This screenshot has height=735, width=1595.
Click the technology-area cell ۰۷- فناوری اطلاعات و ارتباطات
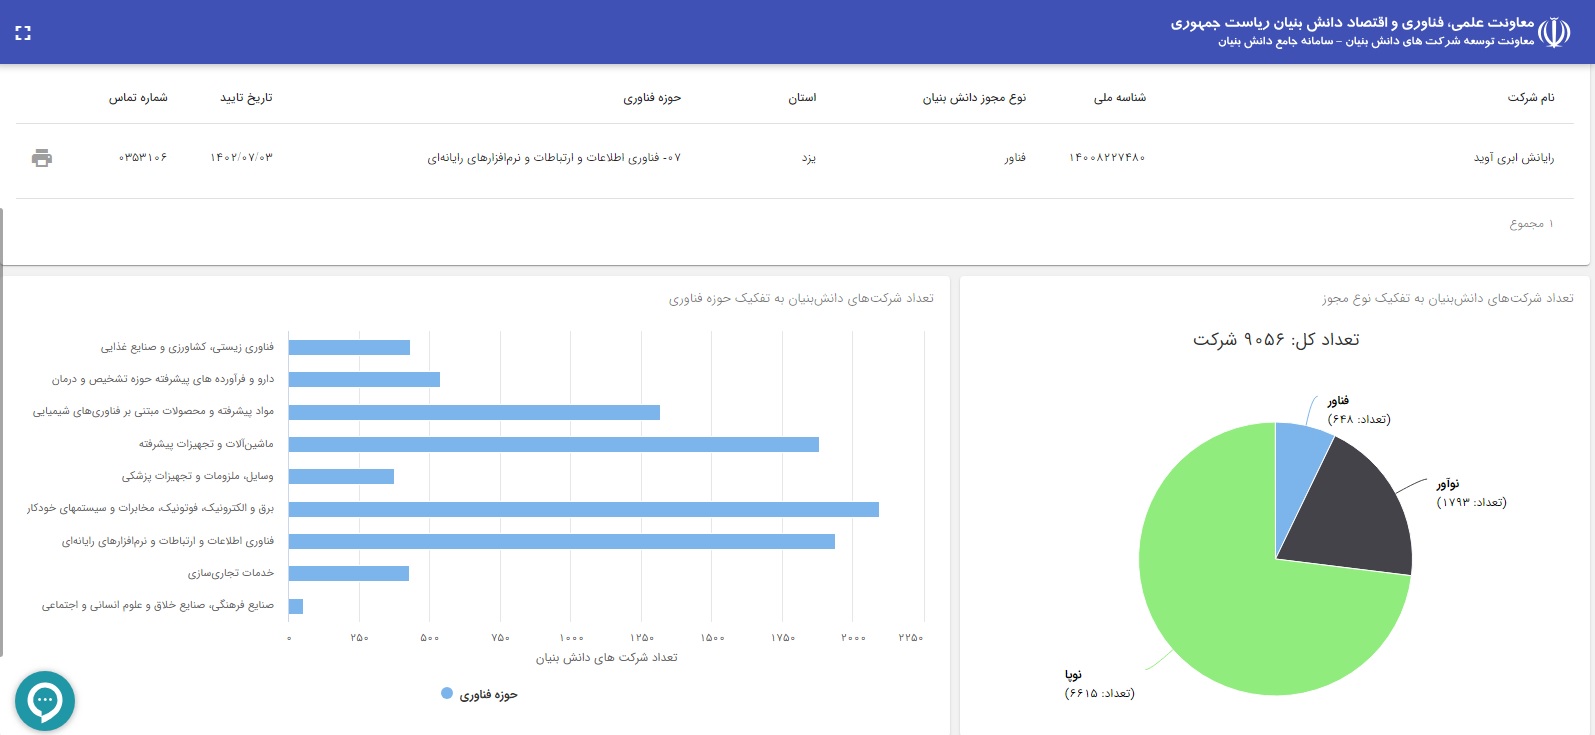pyautogui.click(x=554, y=158)
